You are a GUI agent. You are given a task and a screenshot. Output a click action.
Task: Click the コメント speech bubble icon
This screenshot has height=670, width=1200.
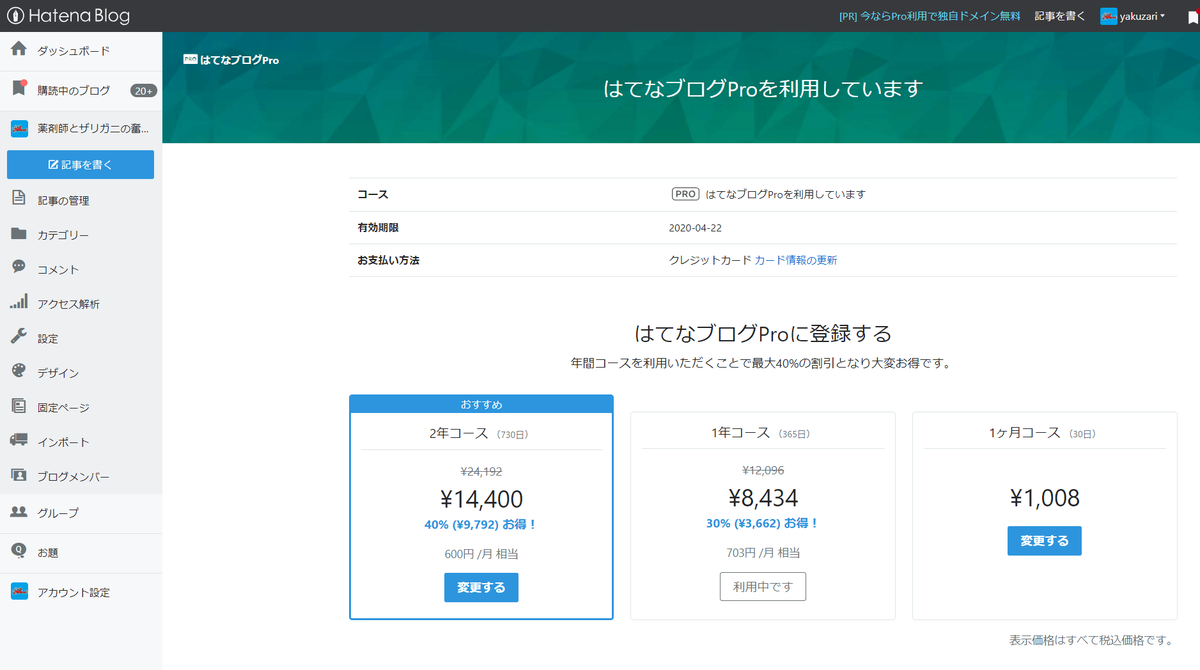pyautogui.click(x=18, y=268)
